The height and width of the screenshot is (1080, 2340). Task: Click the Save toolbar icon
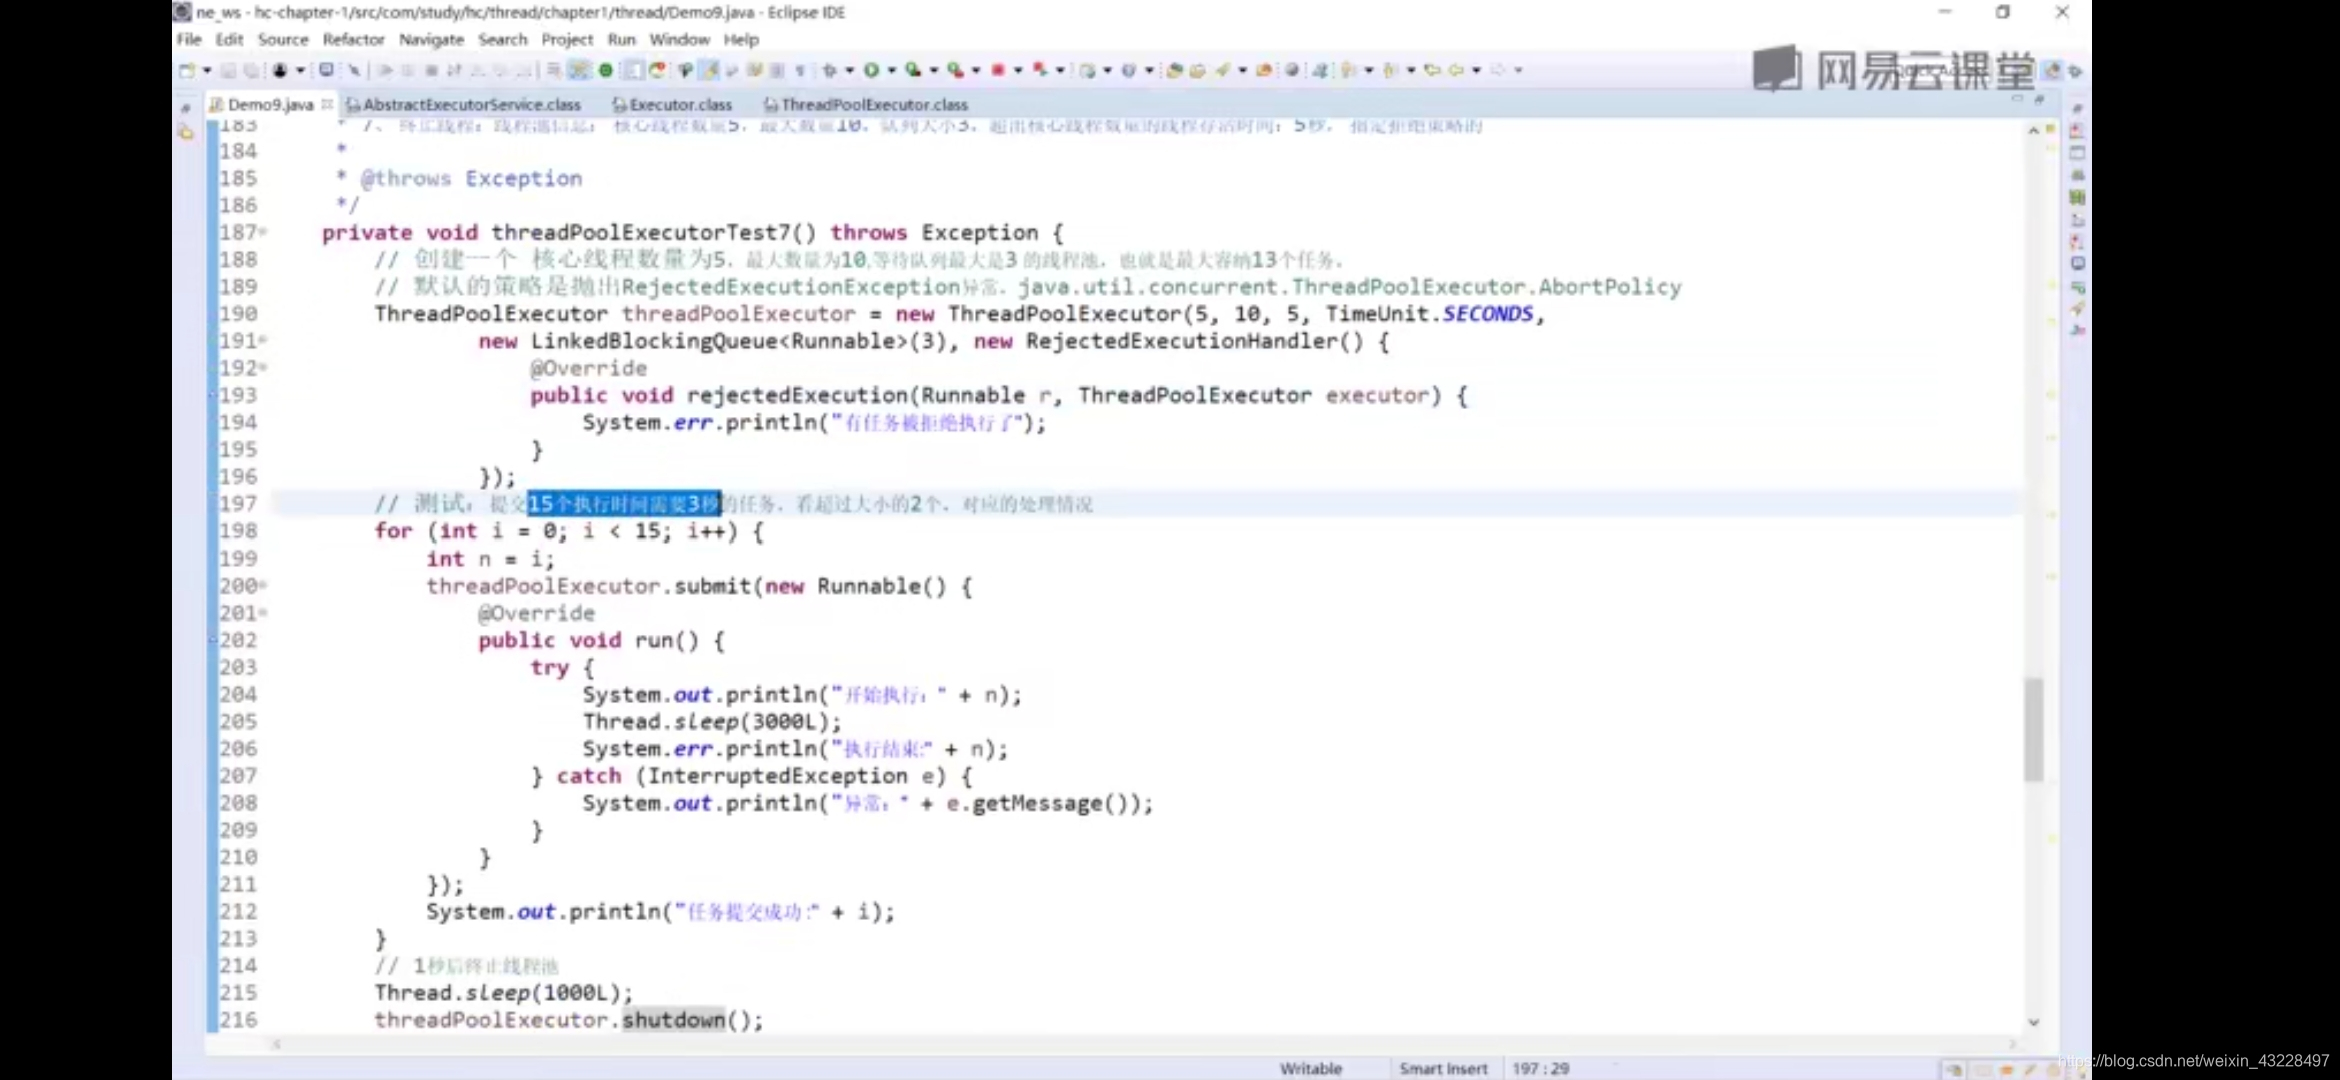pyautogui.click(x=228, y=70)
